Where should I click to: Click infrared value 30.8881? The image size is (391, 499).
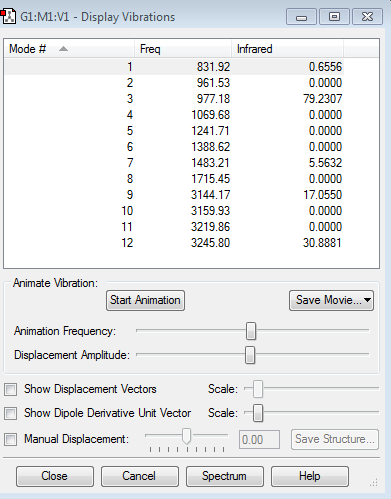point(322,243)
